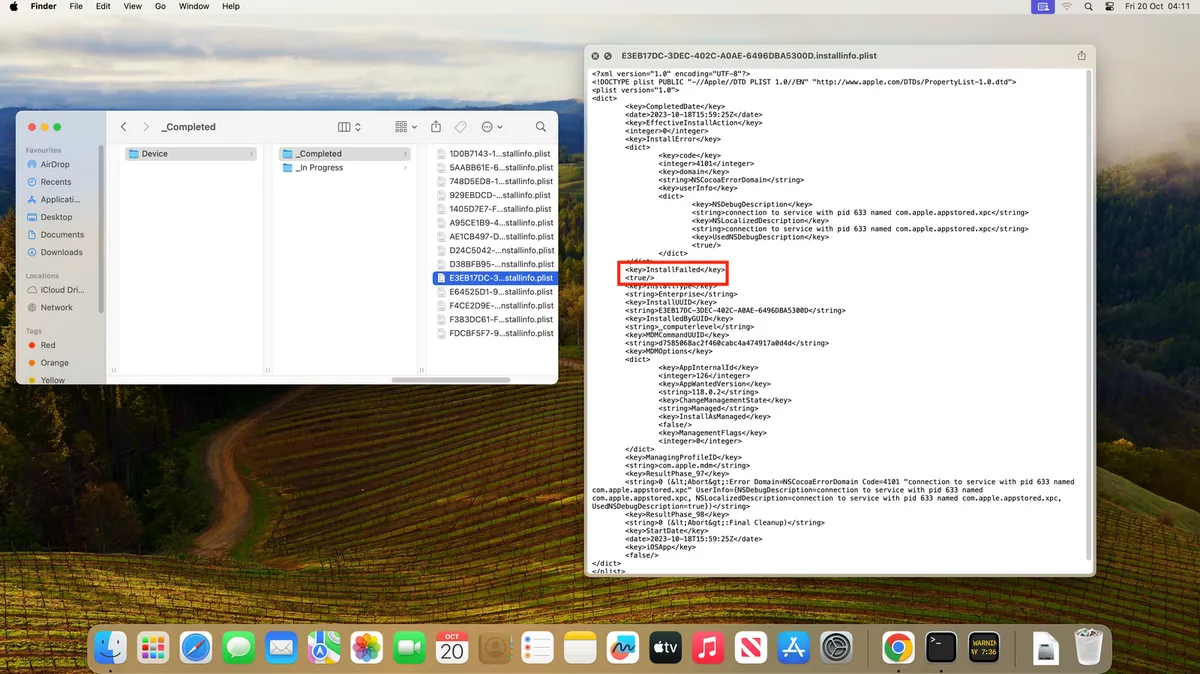
Task: Select the Device folder column item
Action: (190, 154)
